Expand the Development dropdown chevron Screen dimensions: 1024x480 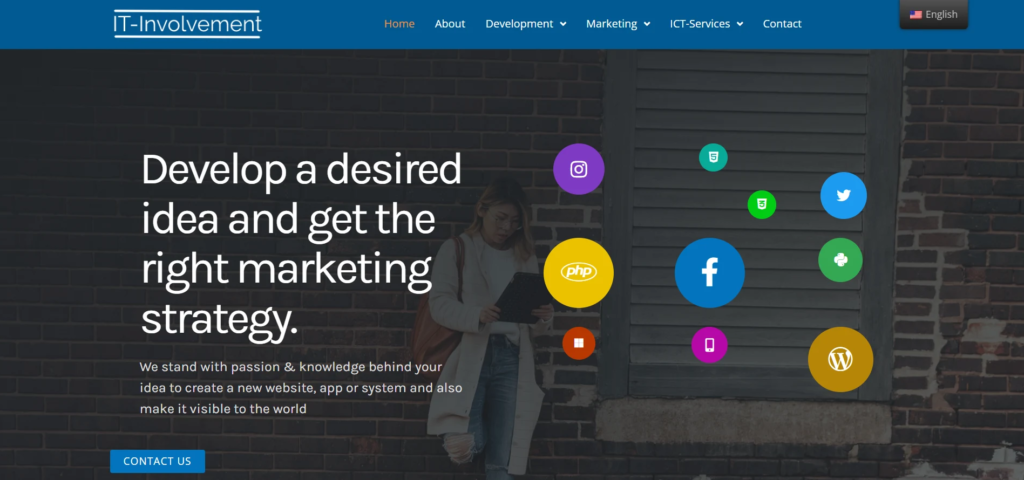(563, 24)
